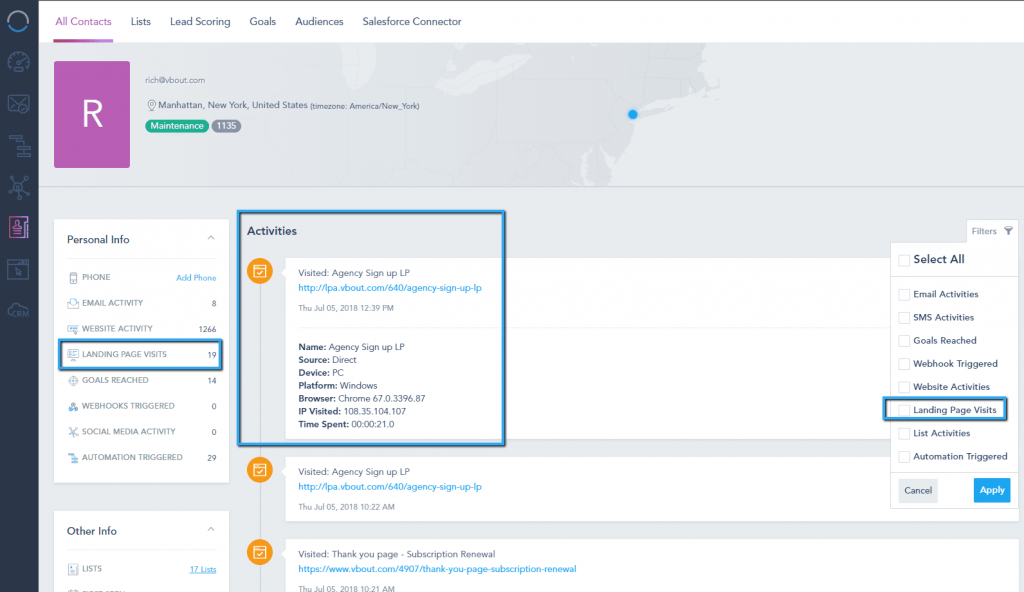
Task: Select the Website Activity row showing 1266
Action: coord(141,329)
